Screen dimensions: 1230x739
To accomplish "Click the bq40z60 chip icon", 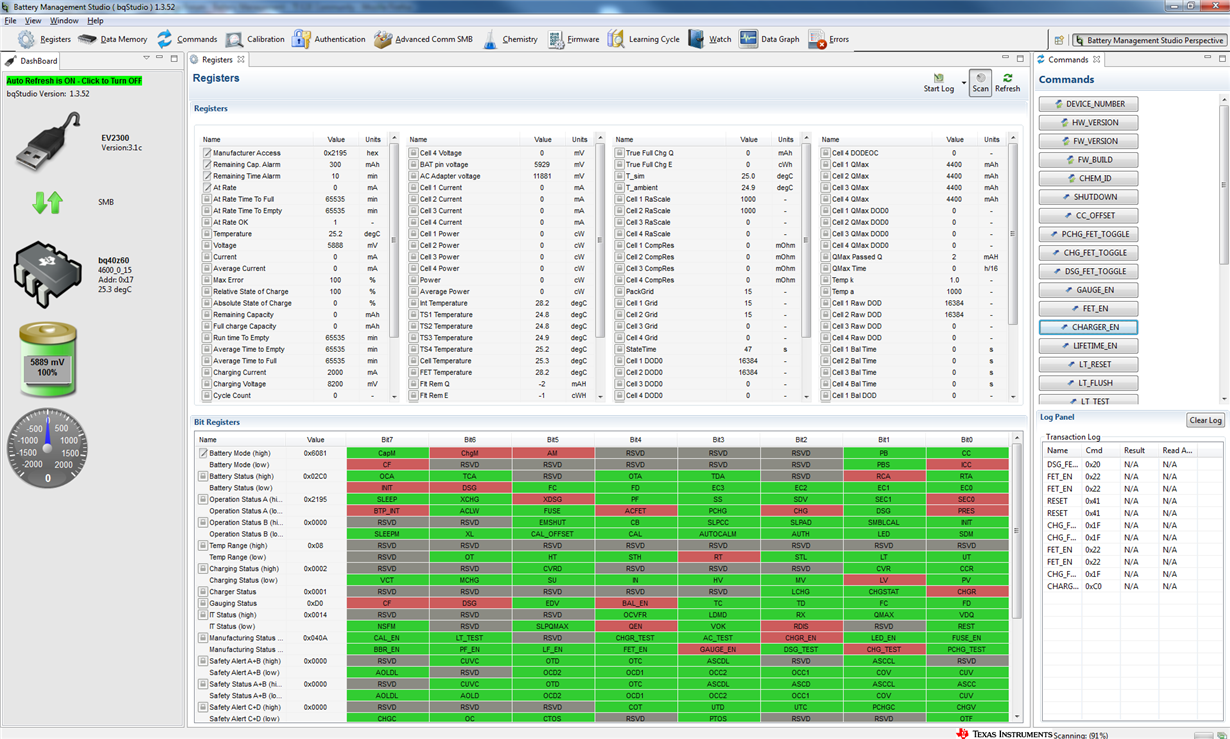I will [x=47, y=273].
